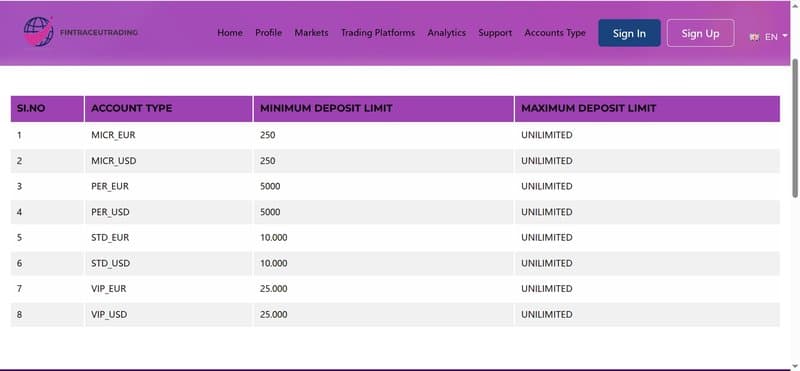The height and width of the screenshot is (371, 800).
Task: Click UNILIMITED in the STD_EUR row
Action: 546,237
